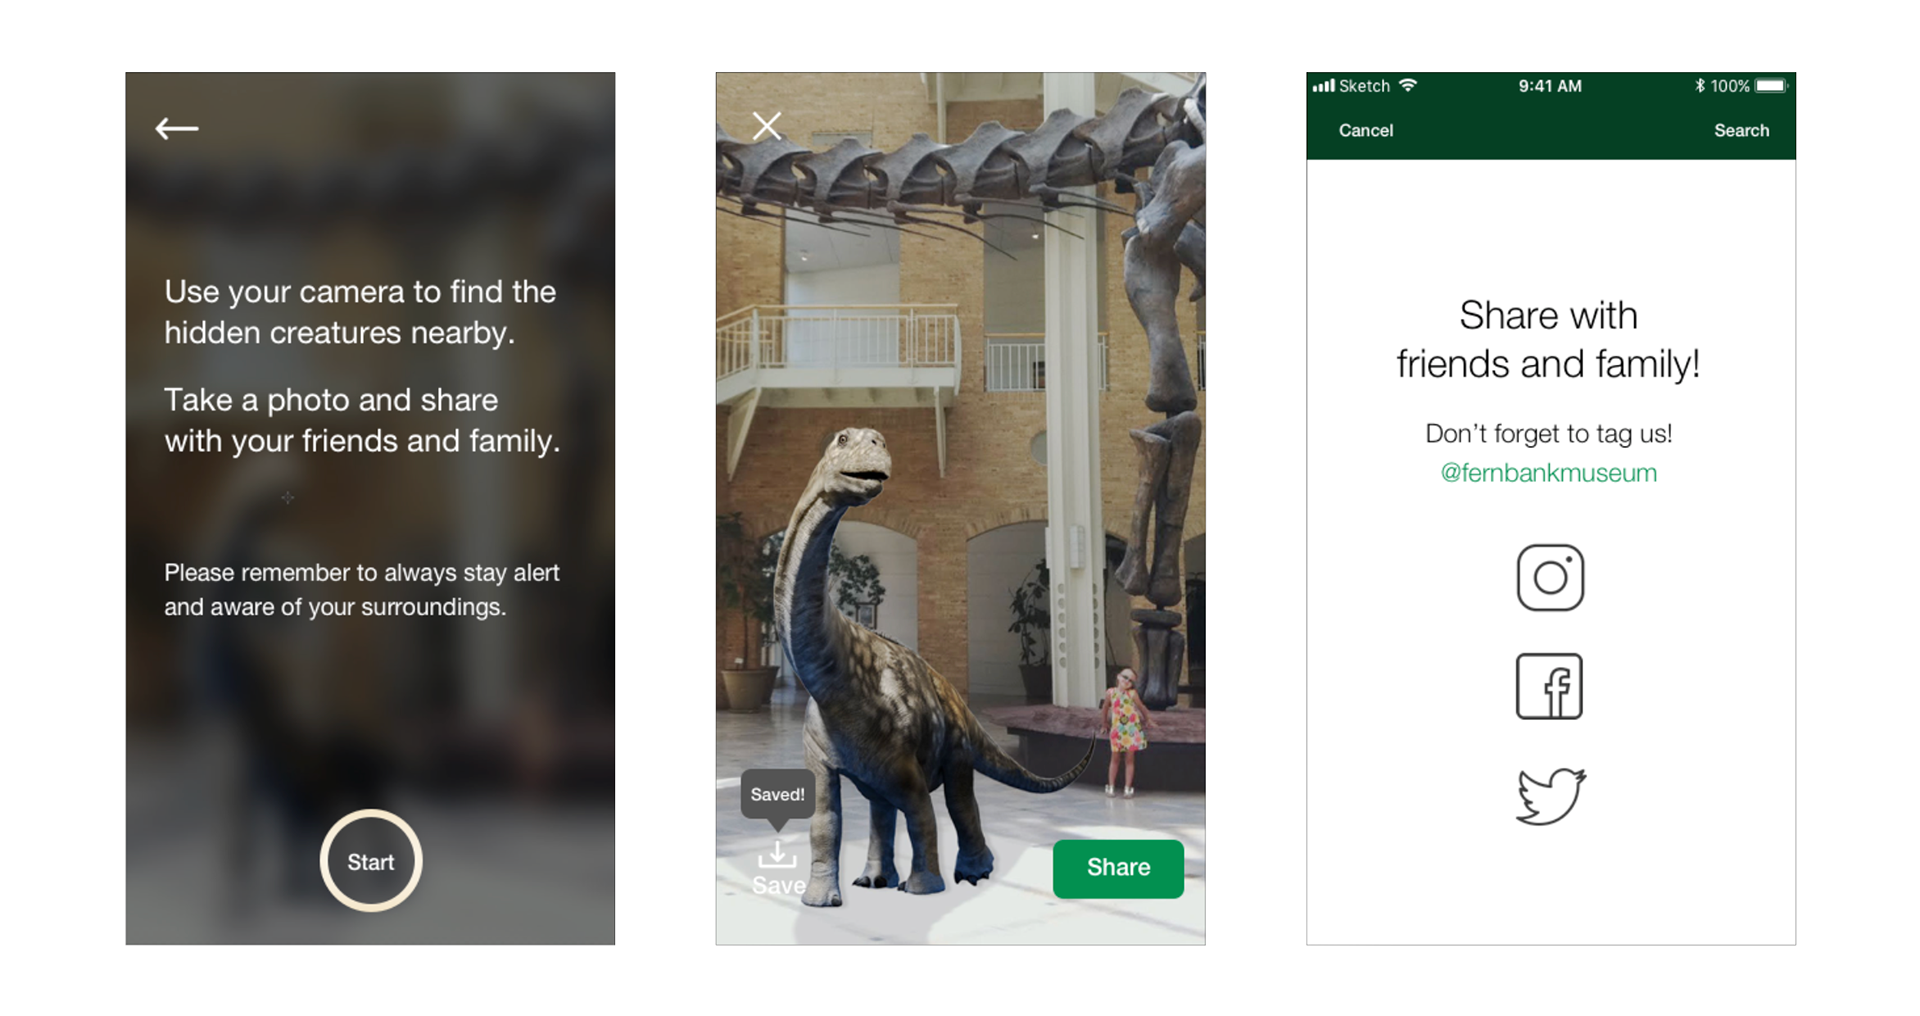Share via the Facebook icon
1920x1016 pixels.
(x=1549, y=686)
